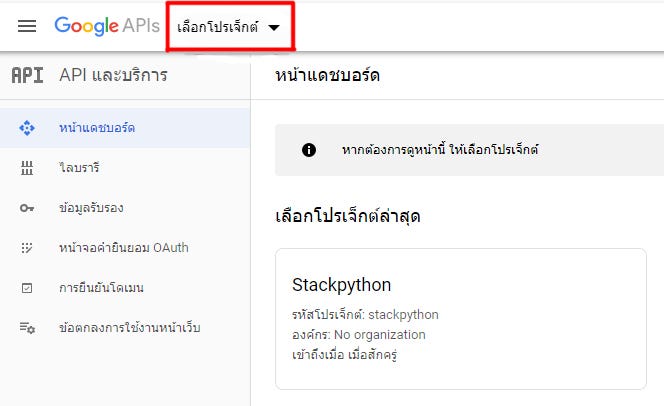Select the Stackpython recent project card
Viewport: 664px width, 406px height.
pyautogui.click(x=461, y=319)
